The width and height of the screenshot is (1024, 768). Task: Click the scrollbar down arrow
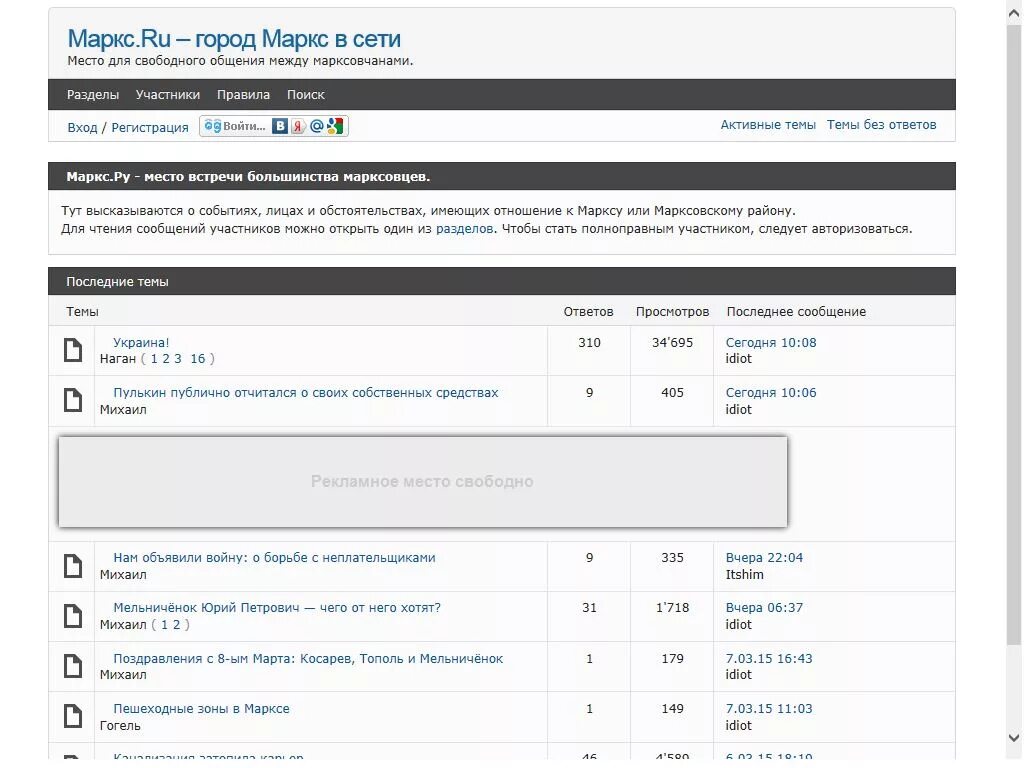1014,738
